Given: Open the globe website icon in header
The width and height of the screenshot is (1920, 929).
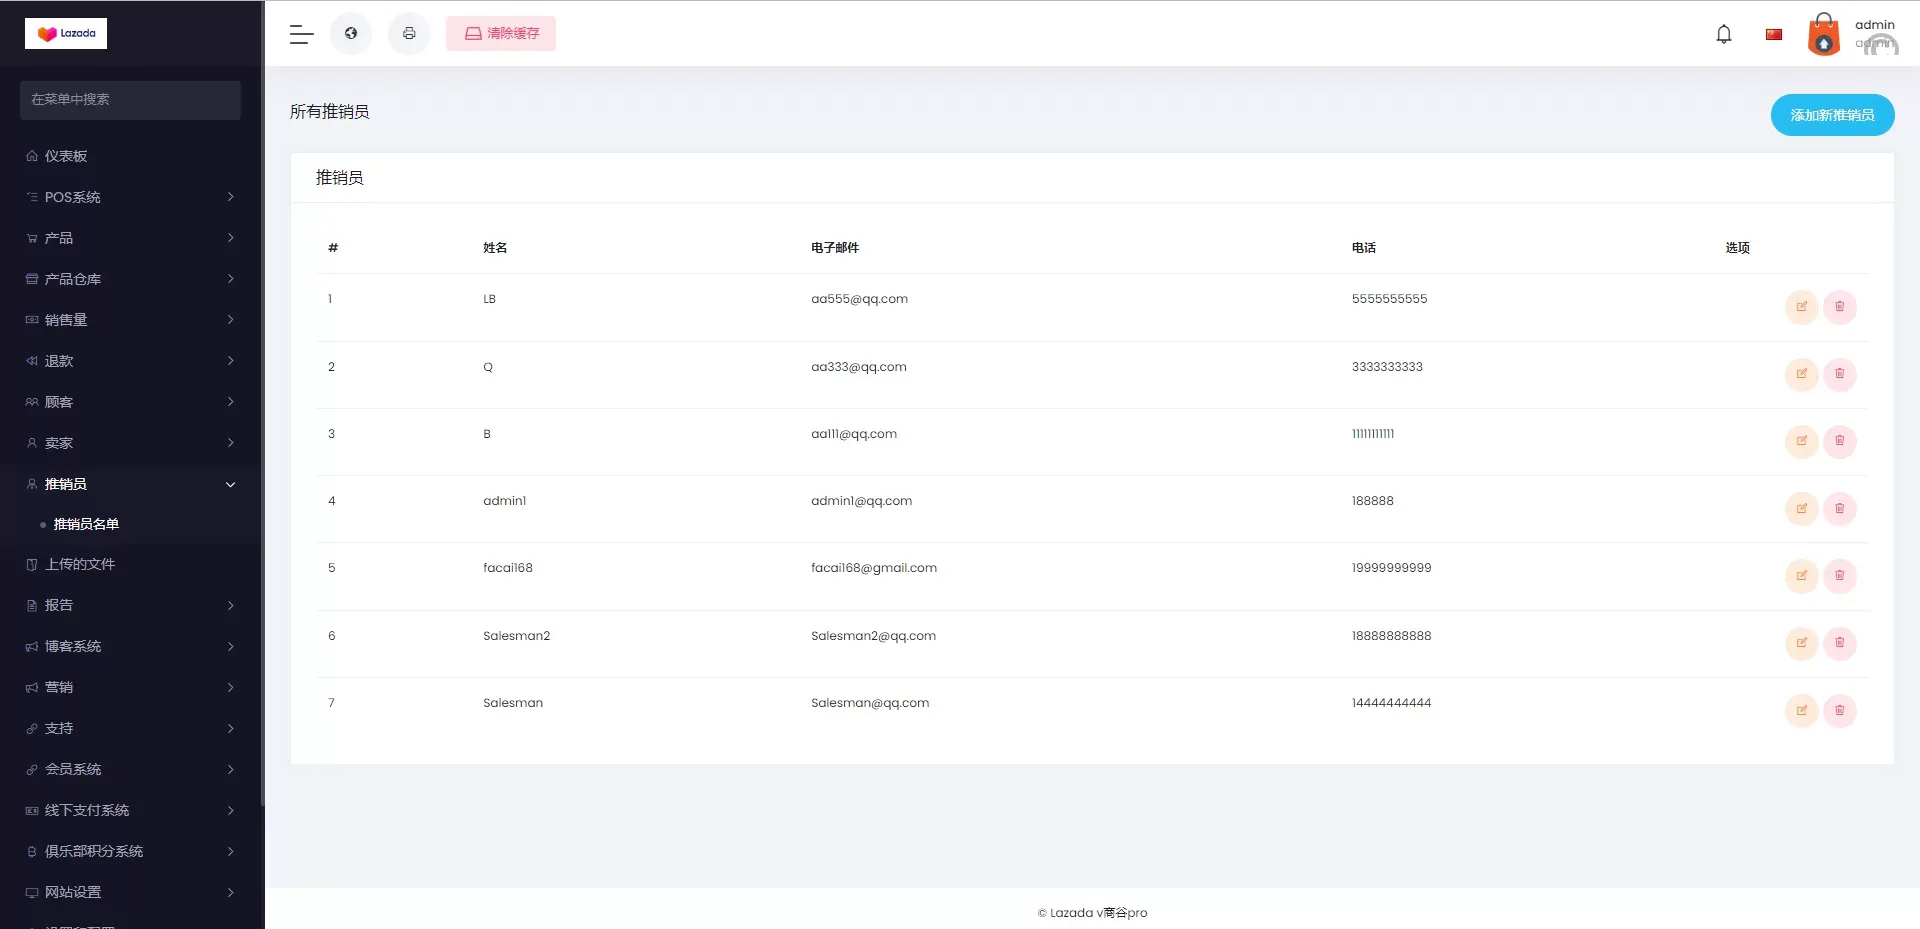Looking at the screenshot, I should point(351,34).
